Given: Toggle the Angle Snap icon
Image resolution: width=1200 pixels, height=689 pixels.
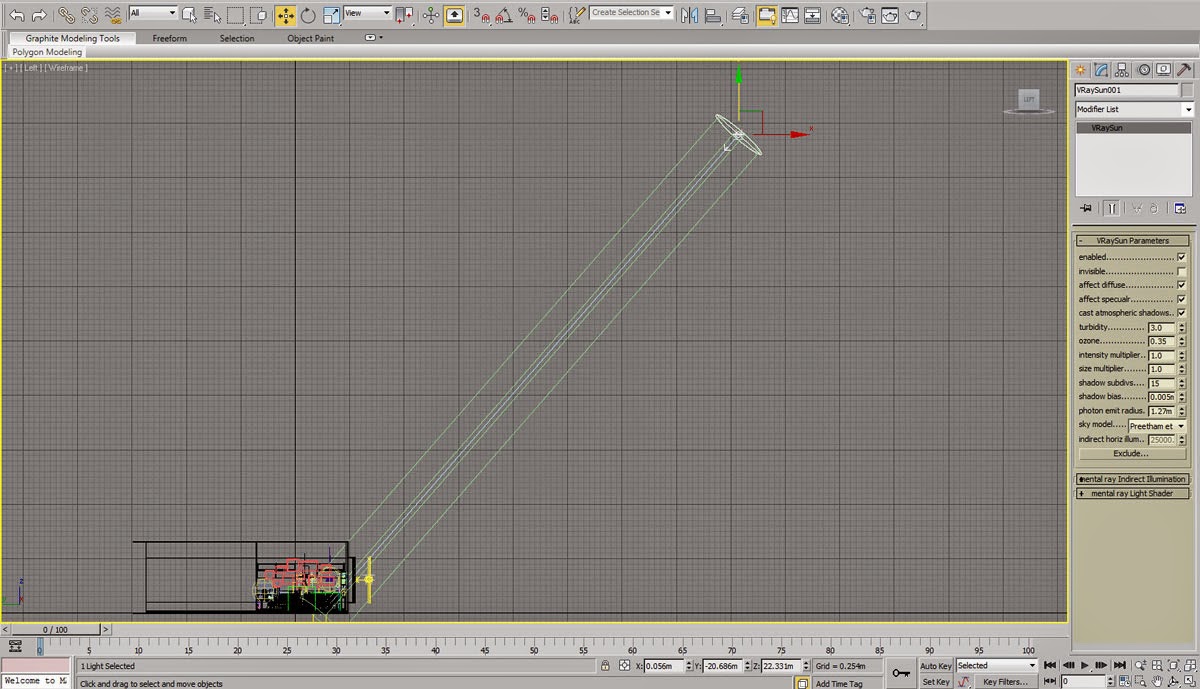Looking at the screenshot, I should (x=504, y=14).
